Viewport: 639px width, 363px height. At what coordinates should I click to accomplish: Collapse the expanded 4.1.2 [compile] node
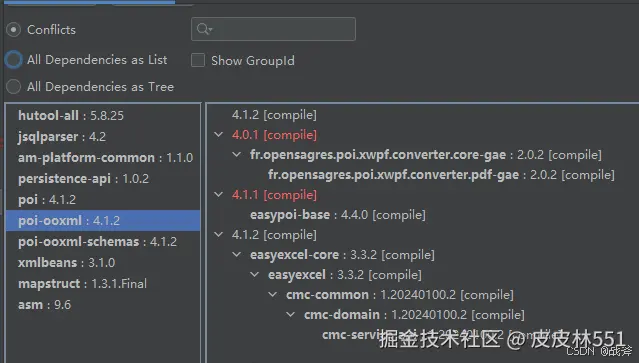coord(219,234)
